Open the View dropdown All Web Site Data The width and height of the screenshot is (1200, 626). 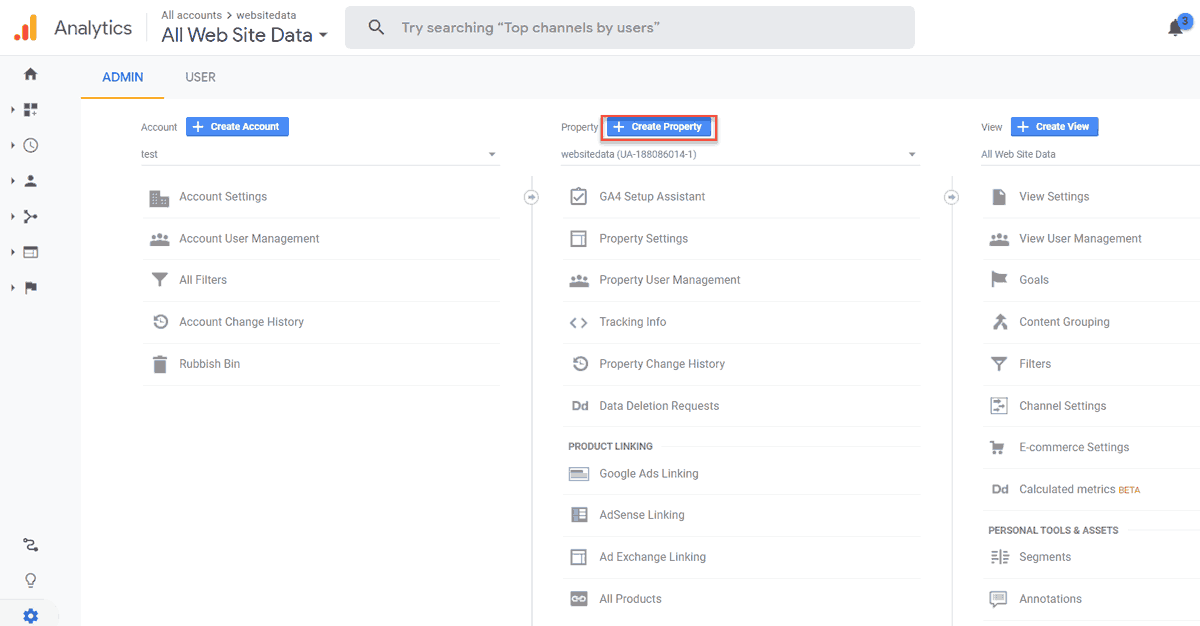tap(1090, 155)
